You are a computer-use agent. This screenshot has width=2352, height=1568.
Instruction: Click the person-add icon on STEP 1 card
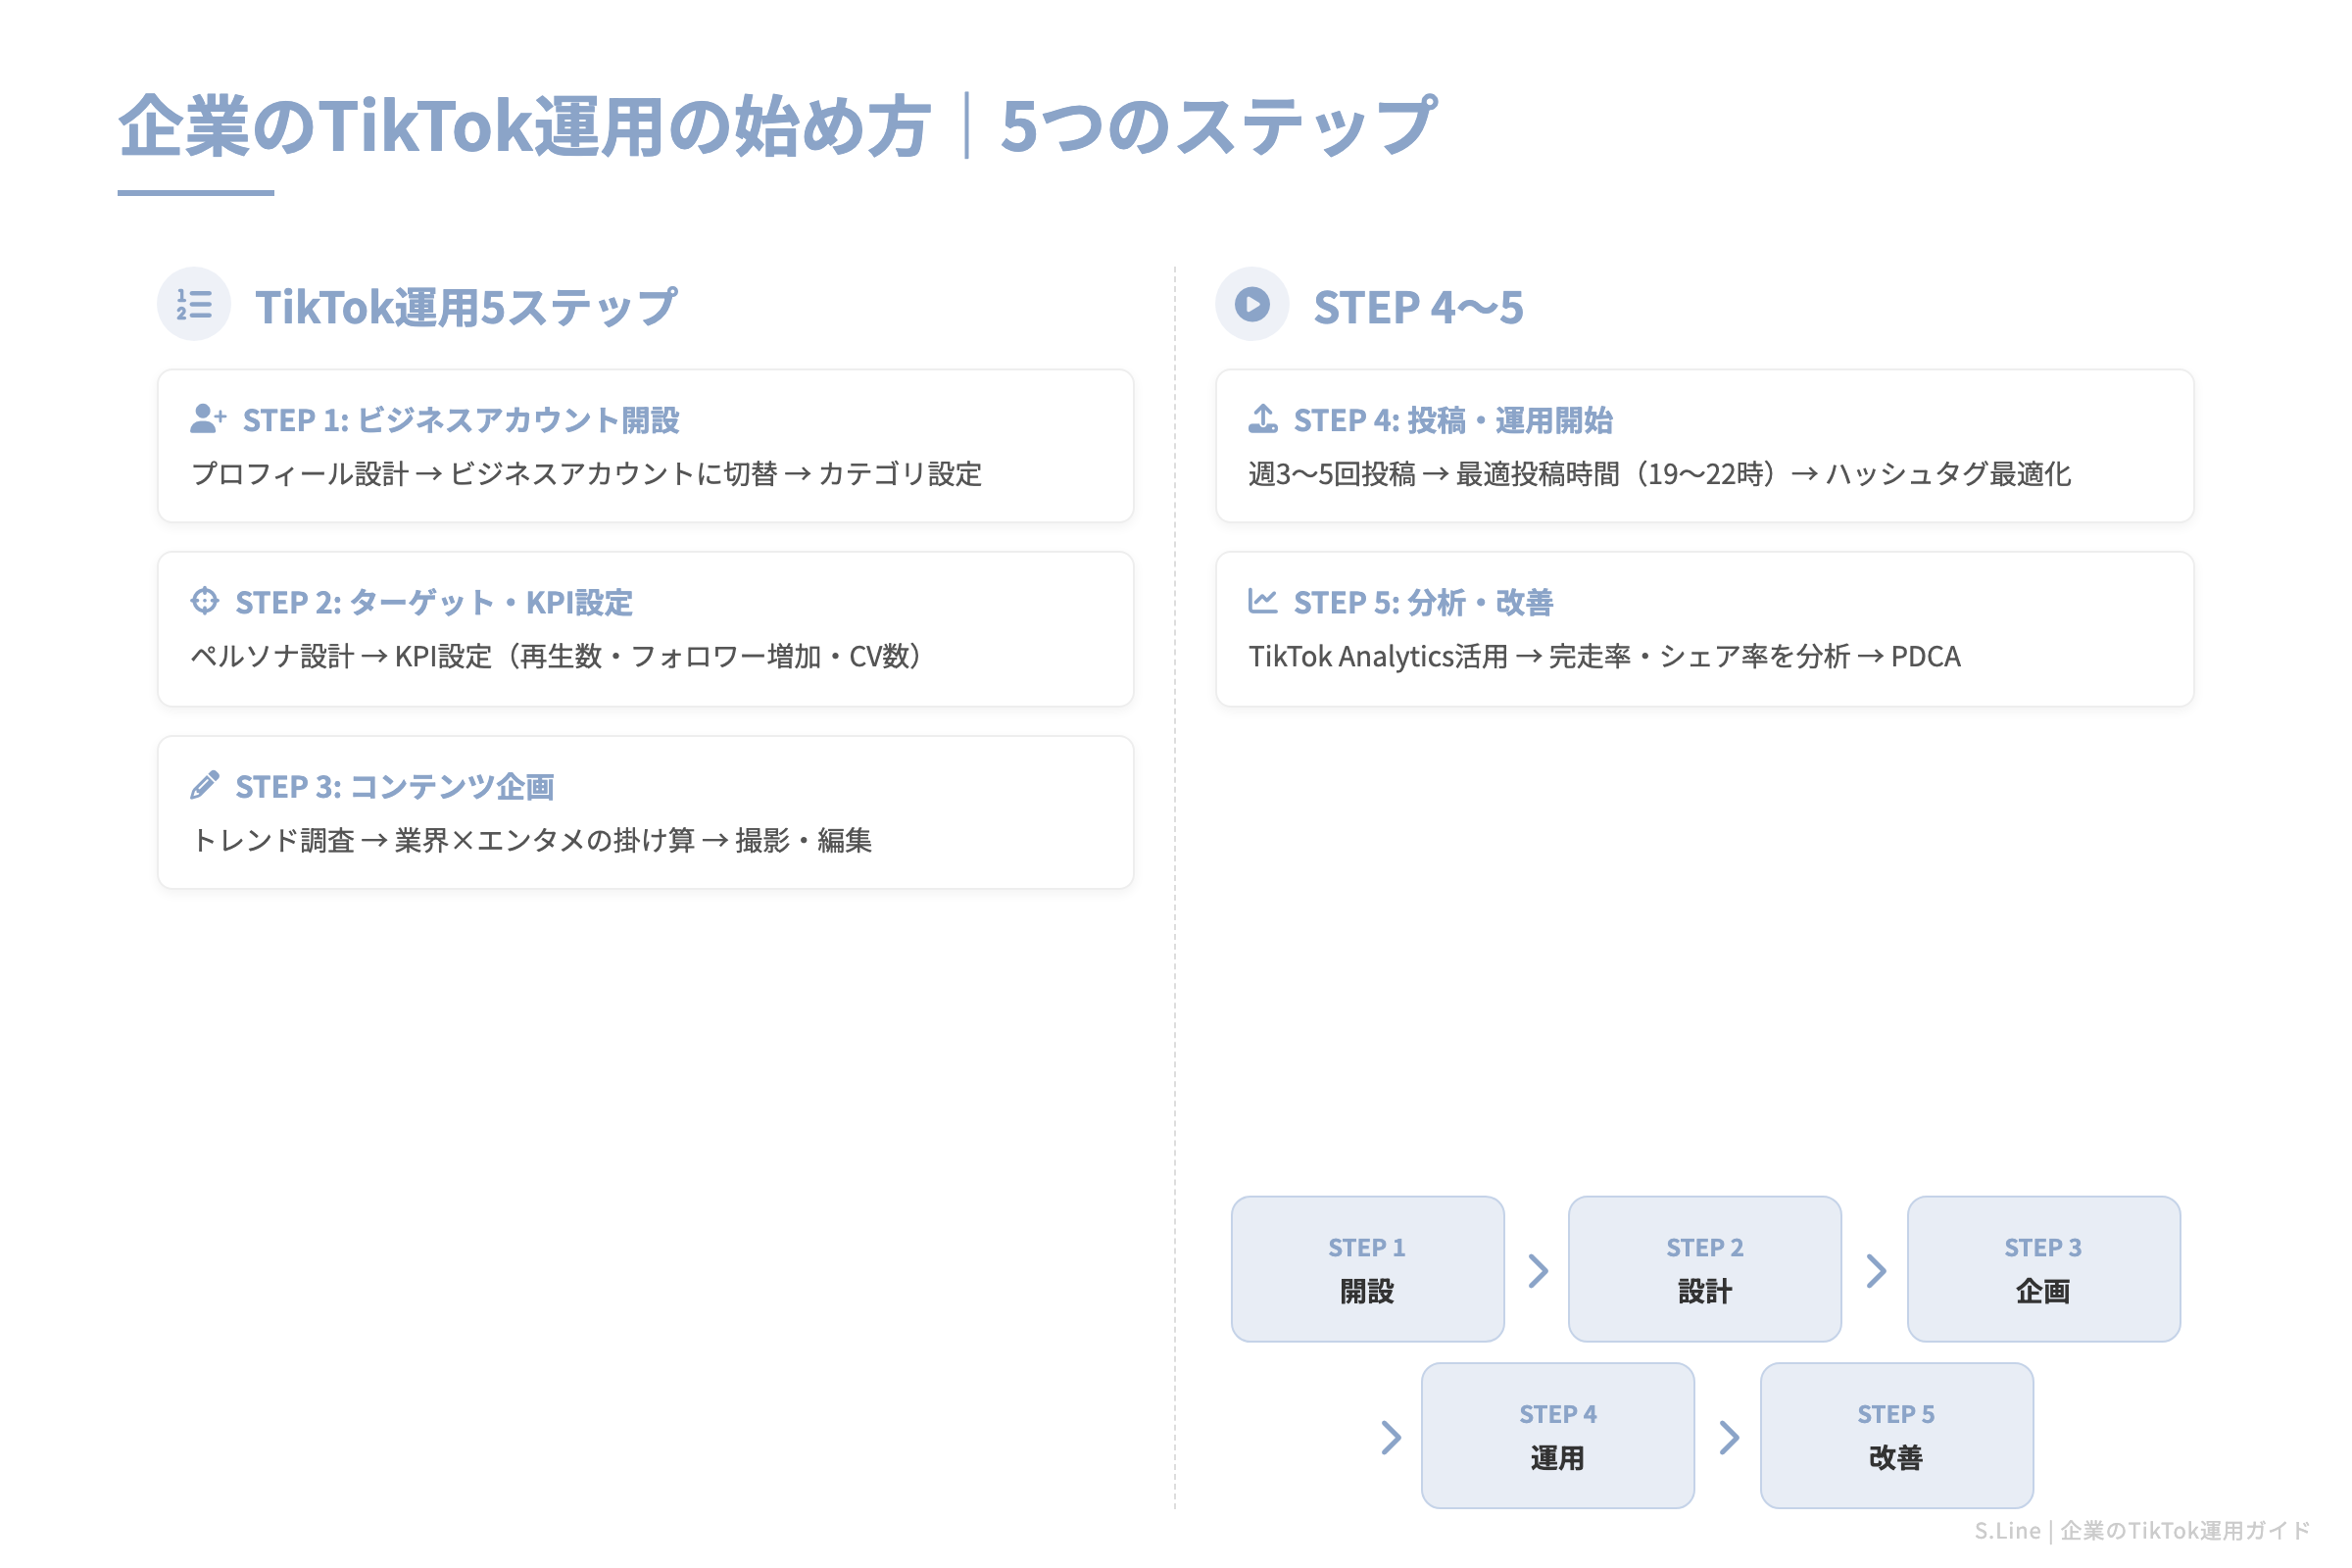click(x=207, y=418)
